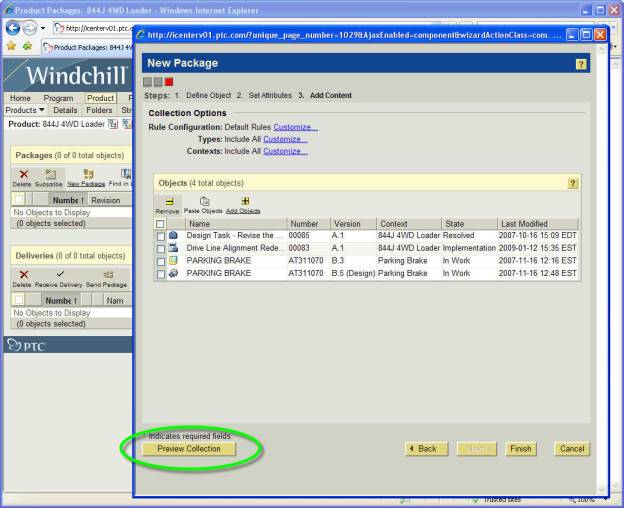Click Favorites star icon in browser
Screen dimensions: 624x508
pos(12,47)
